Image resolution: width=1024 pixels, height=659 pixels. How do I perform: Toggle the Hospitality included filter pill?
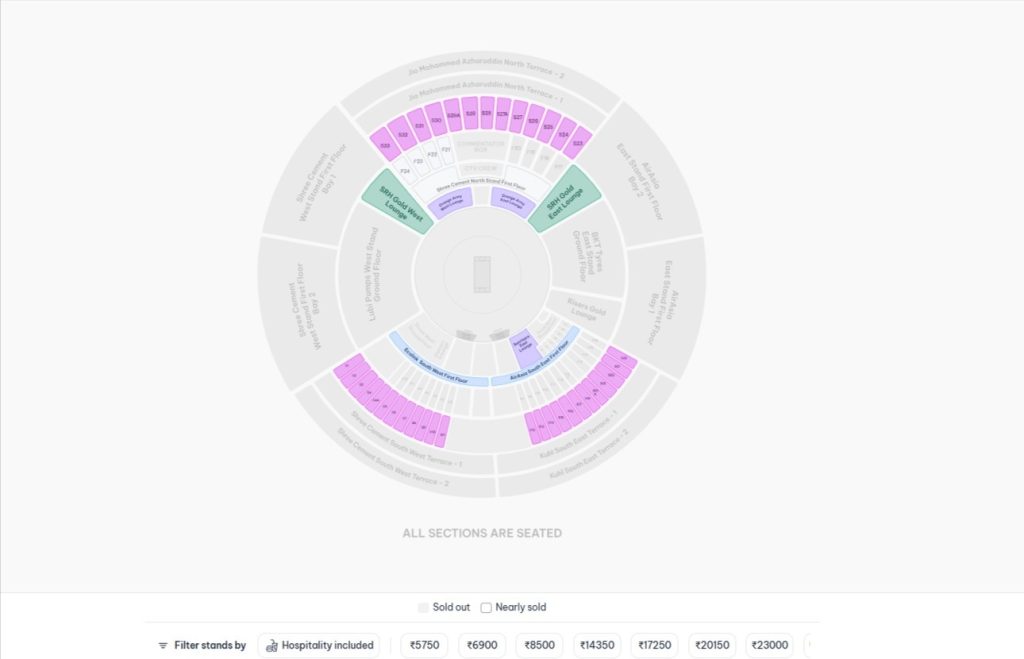318,645
